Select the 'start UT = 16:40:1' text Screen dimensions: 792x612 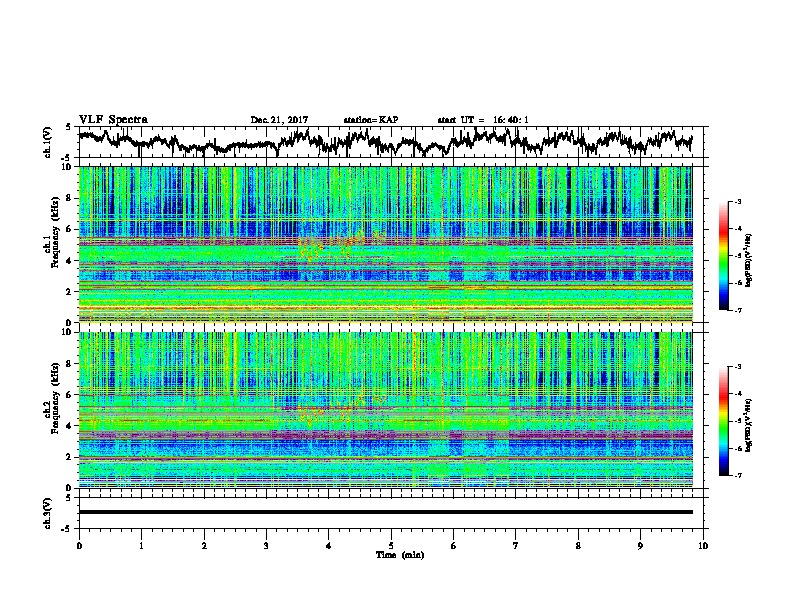[x=483, y=120]
